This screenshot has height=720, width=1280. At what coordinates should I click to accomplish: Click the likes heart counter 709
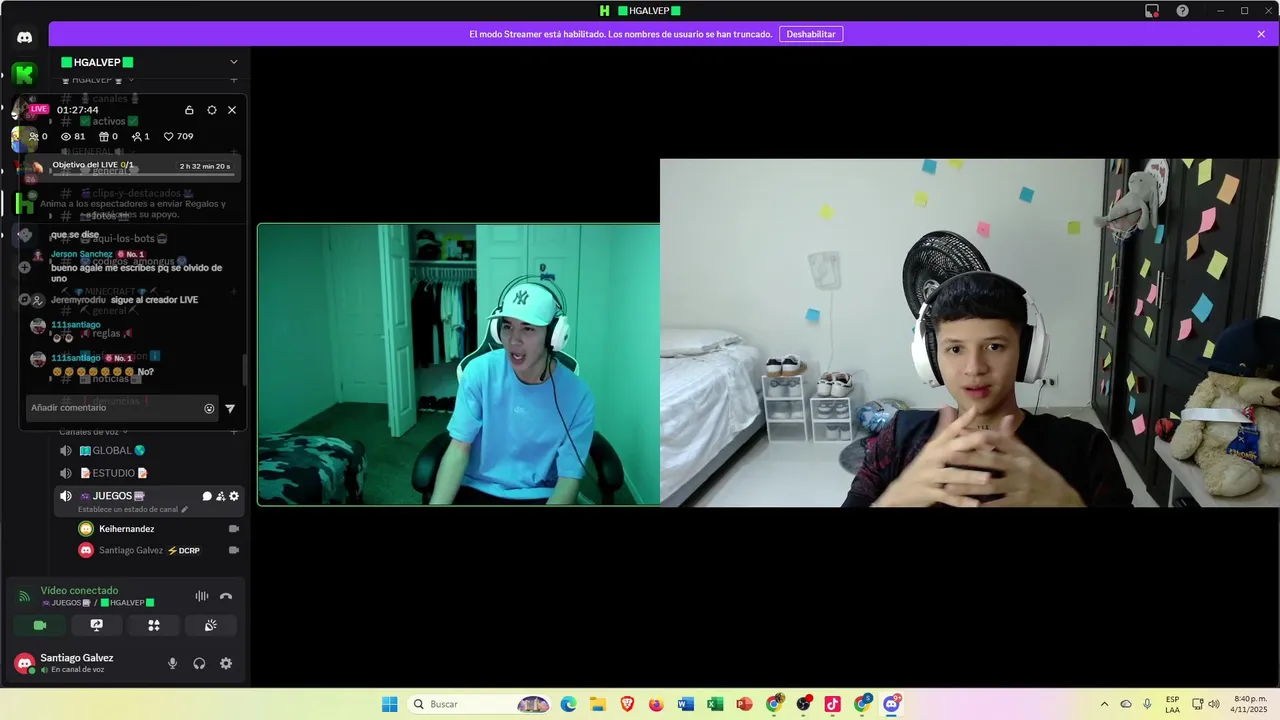pyautogui.click(x=178, y=137)
